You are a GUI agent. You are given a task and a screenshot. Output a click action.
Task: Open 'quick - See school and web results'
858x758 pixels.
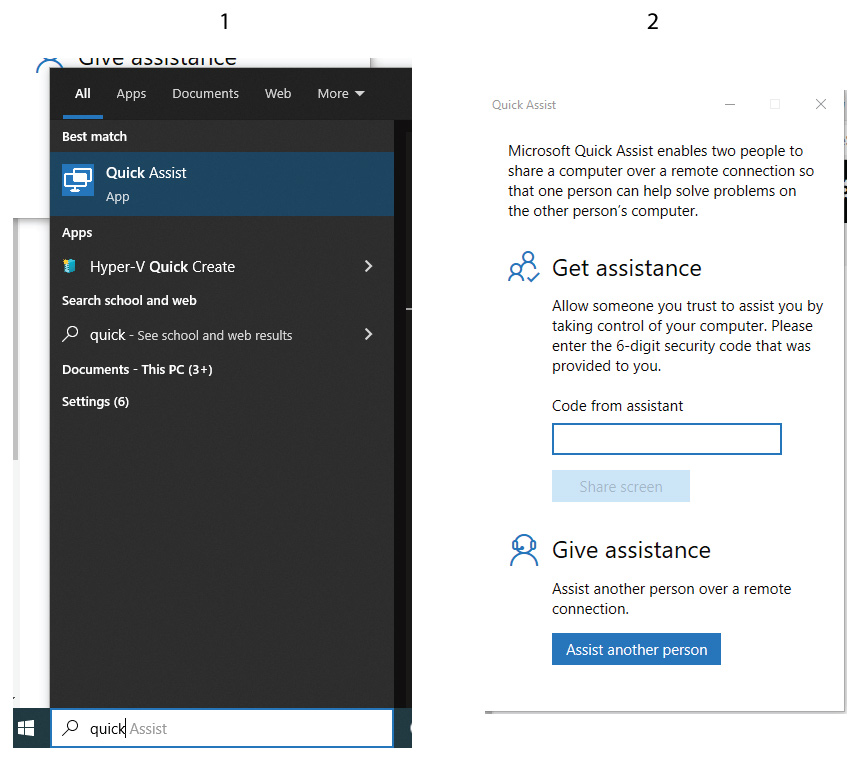222,334
